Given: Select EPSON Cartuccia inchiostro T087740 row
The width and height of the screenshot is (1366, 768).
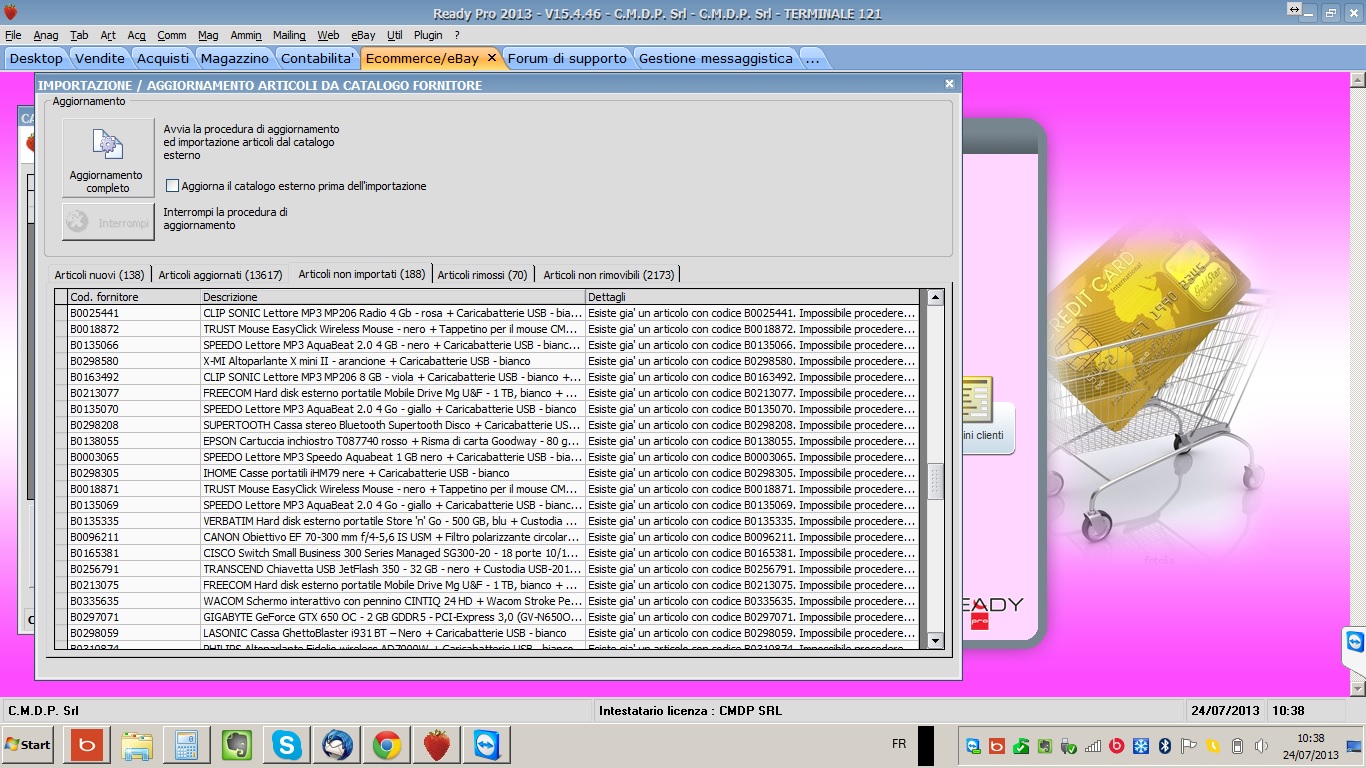Looking at the screenshot, I should [487, 441].
